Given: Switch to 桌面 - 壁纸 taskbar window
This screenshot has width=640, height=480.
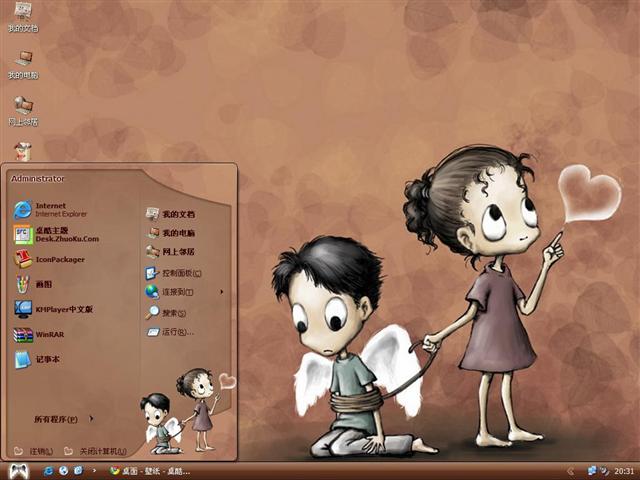Looking at the screenshot, I should pos(149,471).
